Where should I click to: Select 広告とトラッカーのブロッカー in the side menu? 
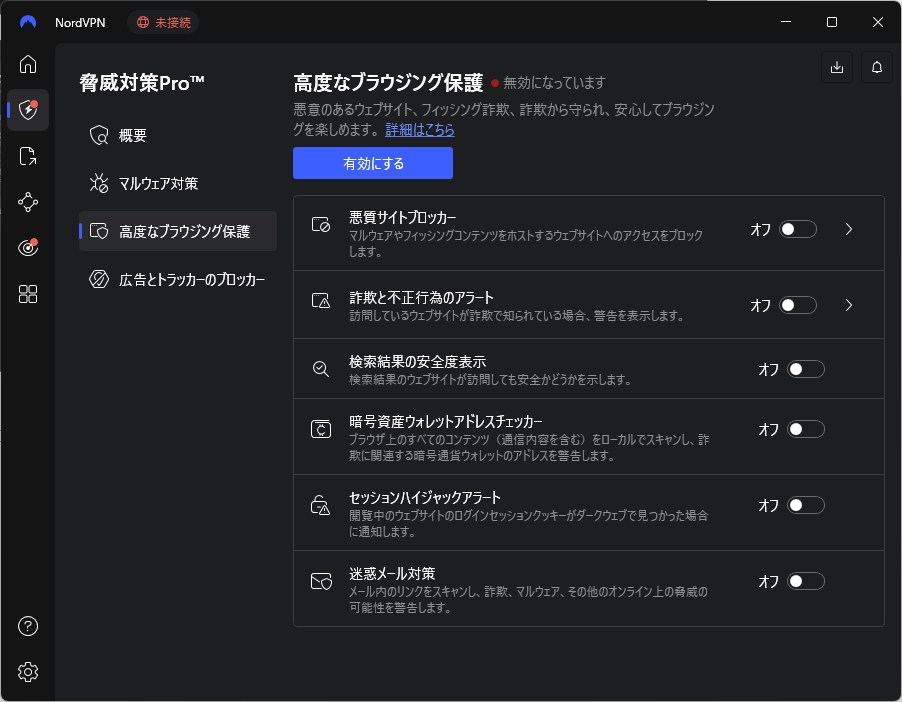191,279
